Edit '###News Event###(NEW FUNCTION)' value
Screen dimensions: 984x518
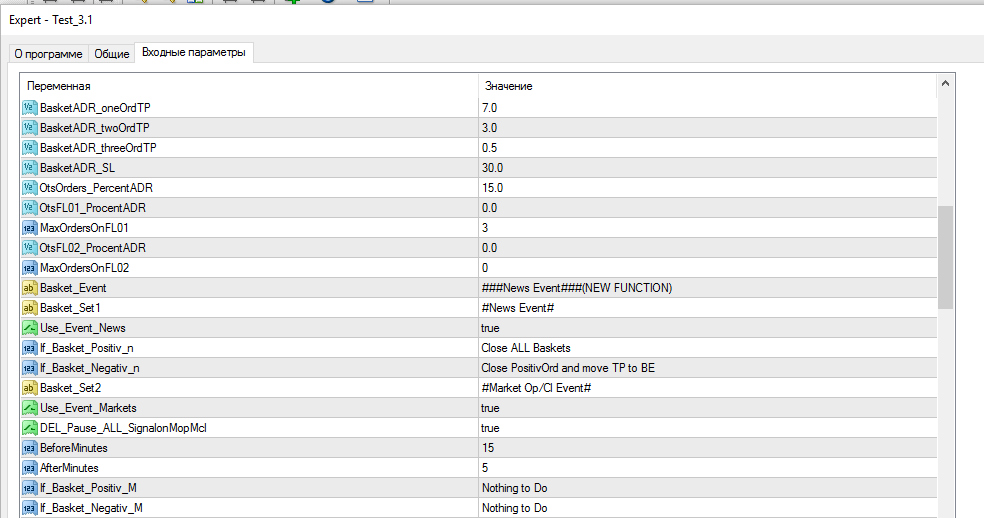point(707,288)
